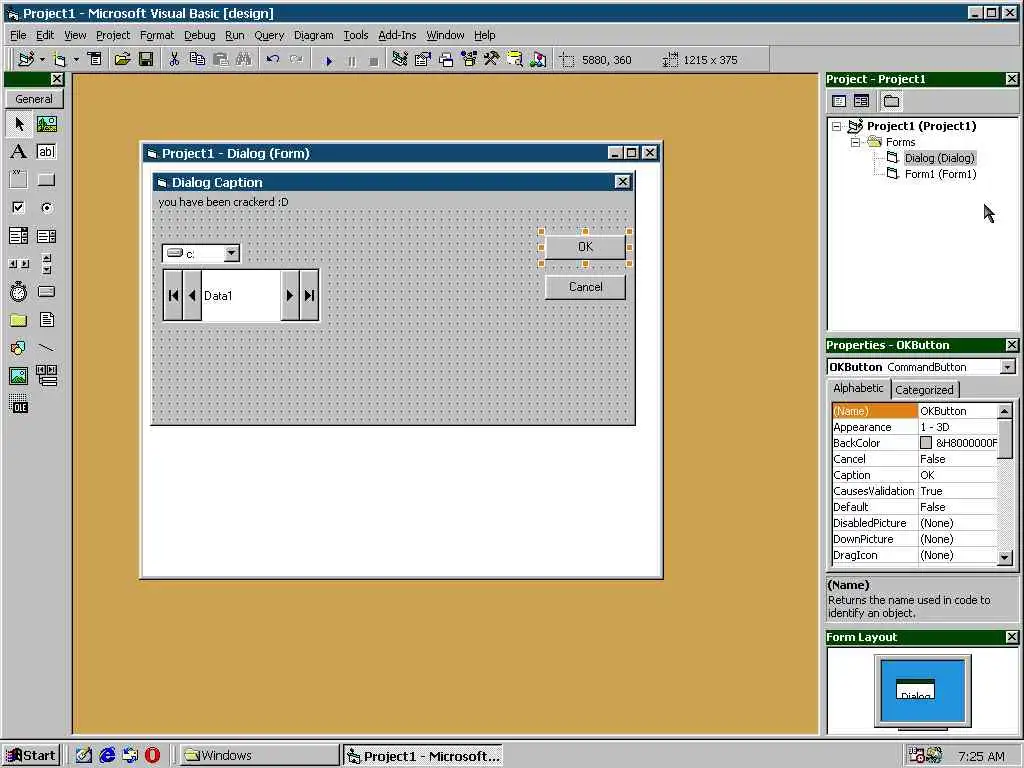Open the Debug menu

[199, 35]
